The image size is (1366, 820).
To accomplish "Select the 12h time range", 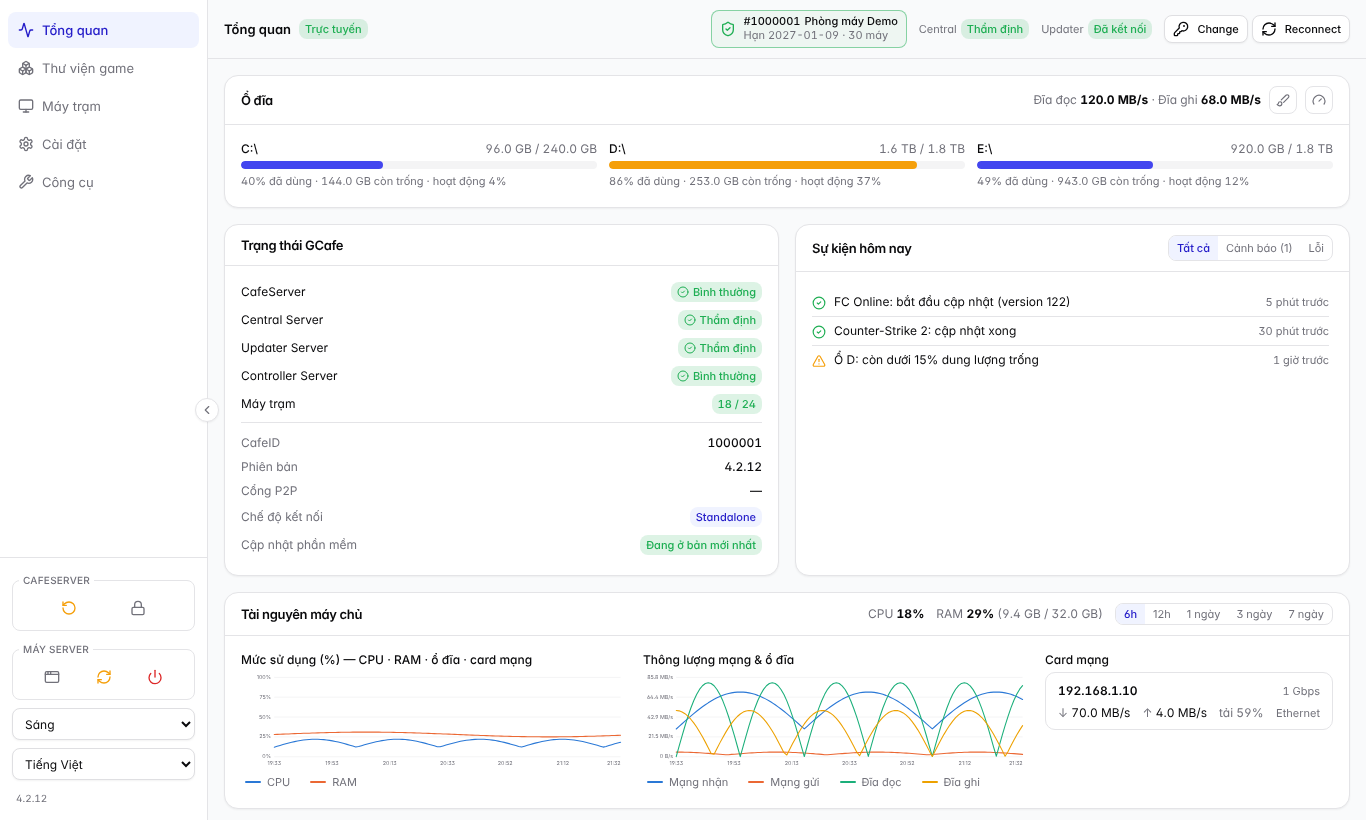I will [1161, 614].
